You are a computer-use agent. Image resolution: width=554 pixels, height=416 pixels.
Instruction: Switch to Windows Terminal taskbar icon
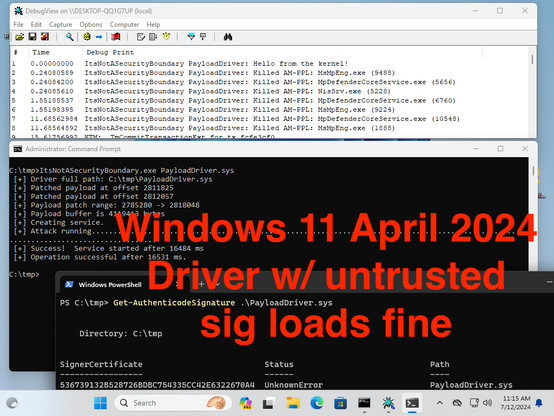412,403
